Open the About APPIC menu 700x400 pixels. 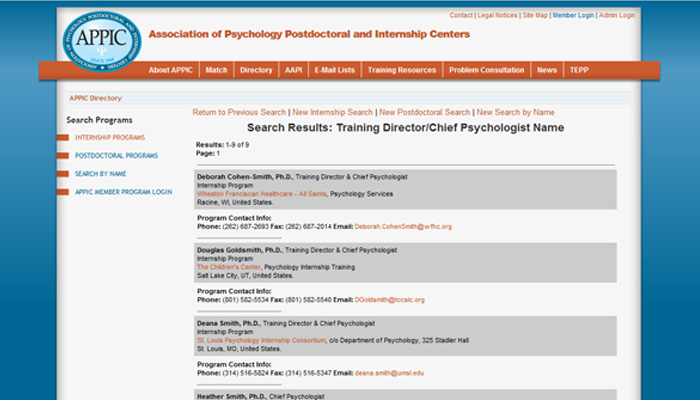click(x=171, y=70)
